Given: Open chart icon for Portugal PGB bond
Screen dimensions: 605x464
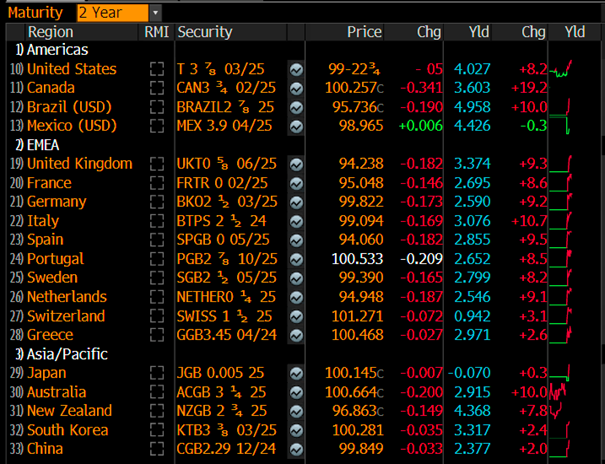Looking at the screenshot, I should [x=296, y=259].
